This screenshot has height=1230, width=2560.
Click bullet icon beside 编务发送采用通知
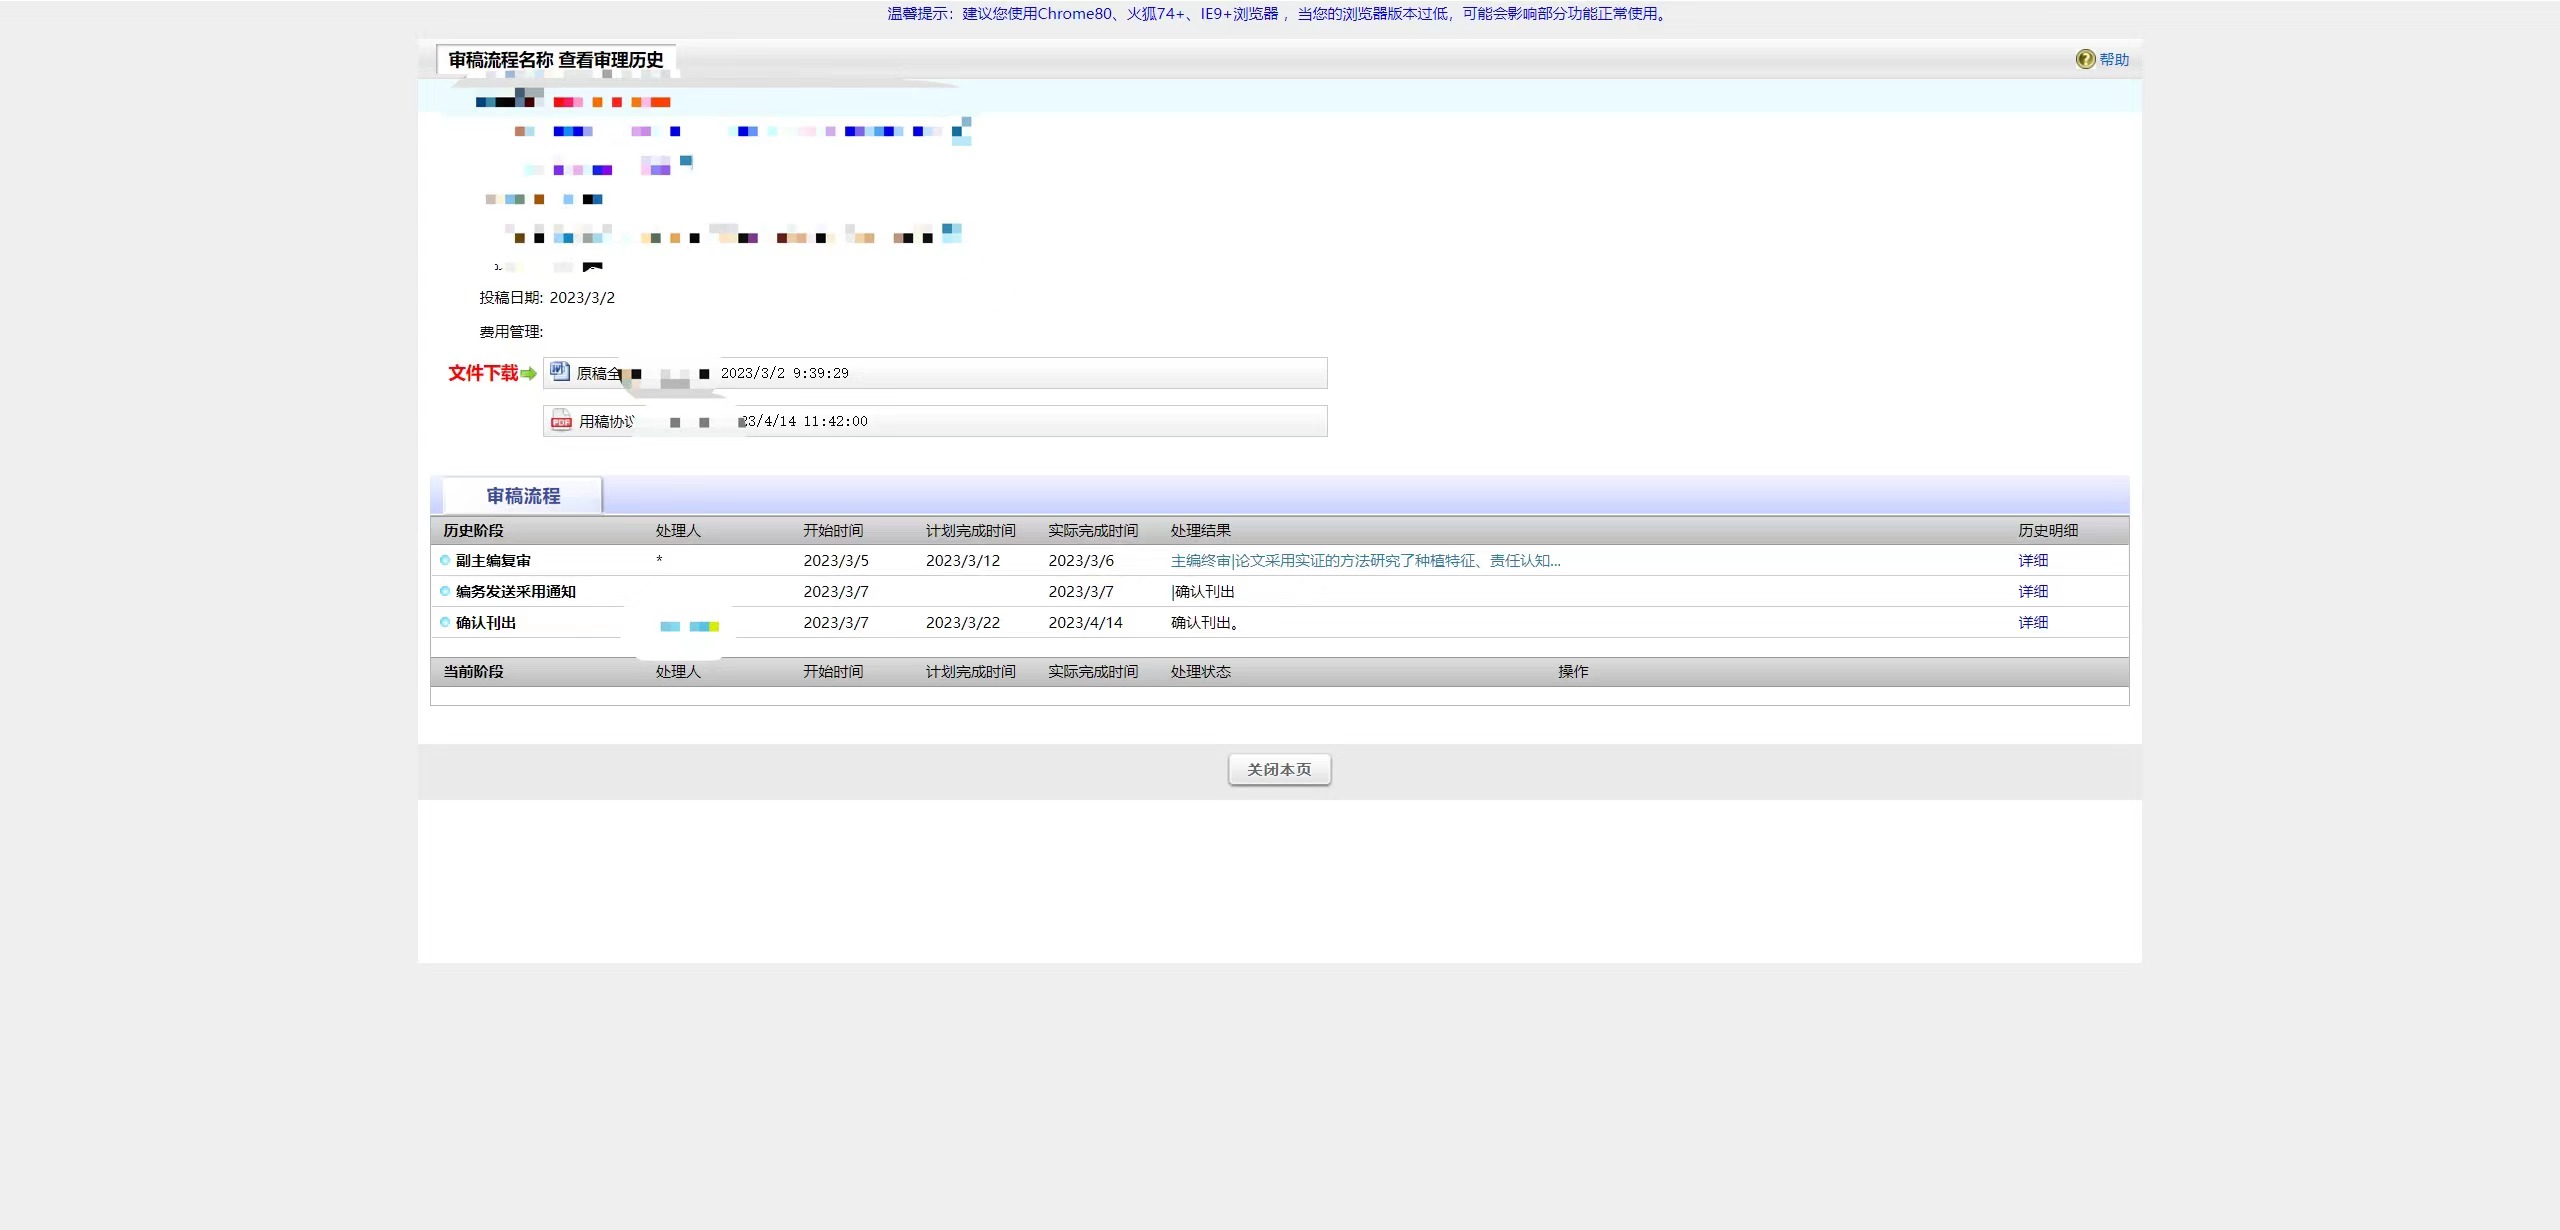pyautogui.click(x=445, y=591)
